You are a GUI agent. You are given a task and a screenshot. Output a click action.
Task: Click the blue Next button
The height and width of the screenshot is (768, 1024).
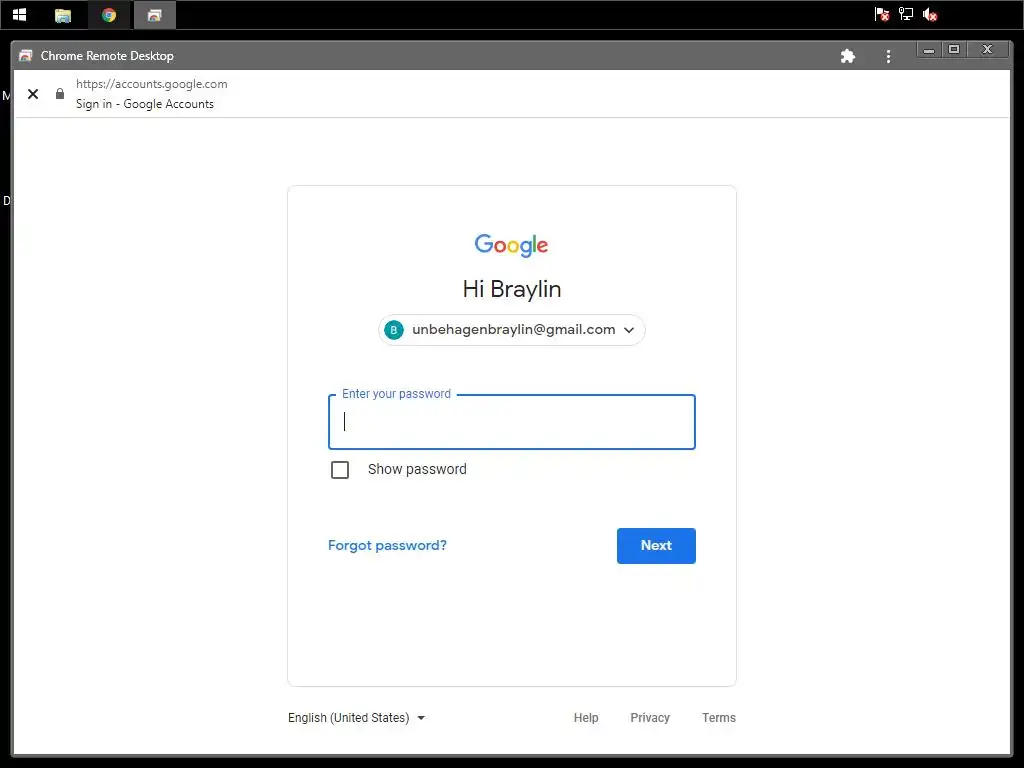coord(656,546)
